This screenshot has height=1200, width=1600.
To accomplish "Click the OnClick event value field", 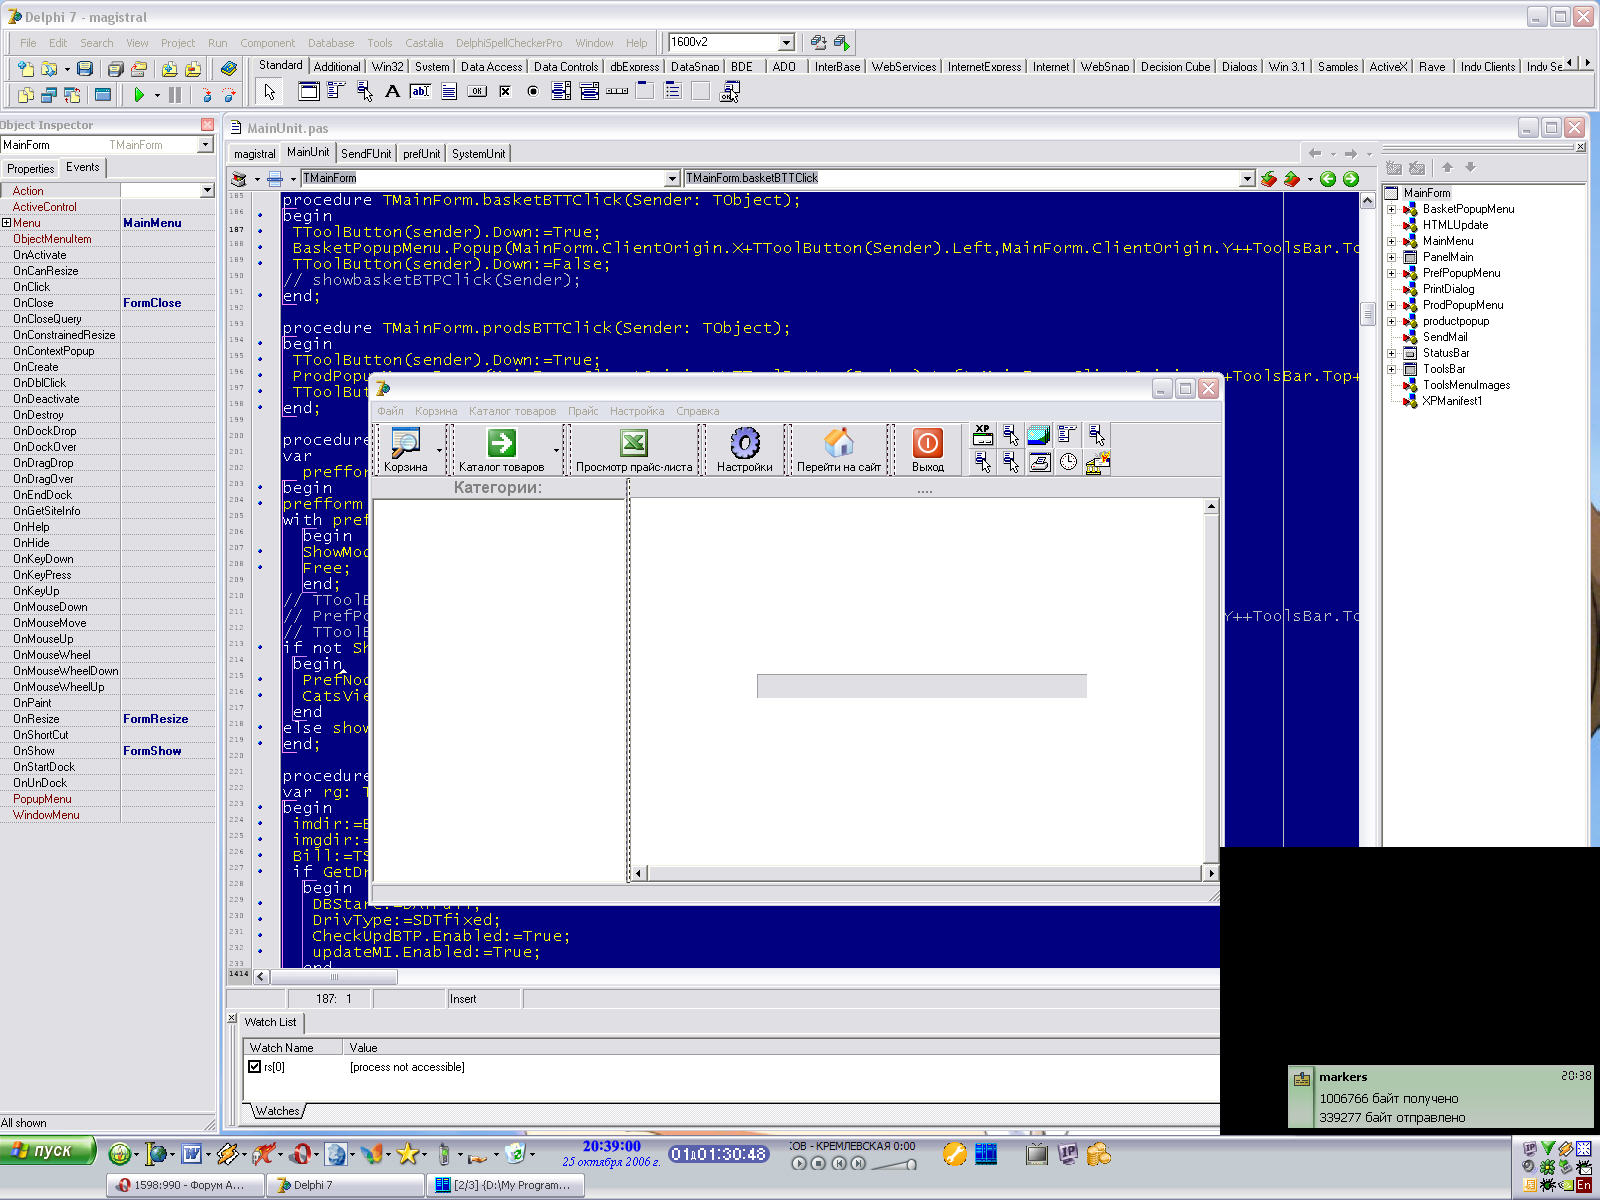I will (167, 287).
